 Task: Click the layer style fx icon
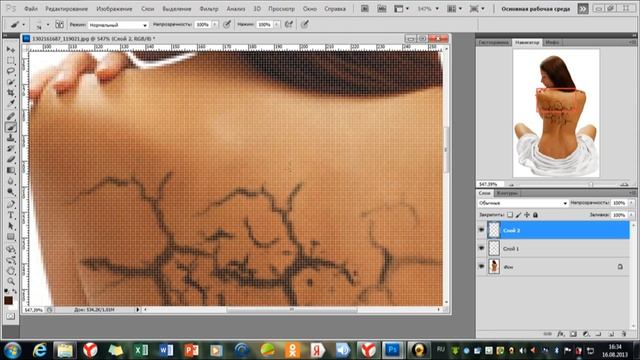(x=561, y=333)
